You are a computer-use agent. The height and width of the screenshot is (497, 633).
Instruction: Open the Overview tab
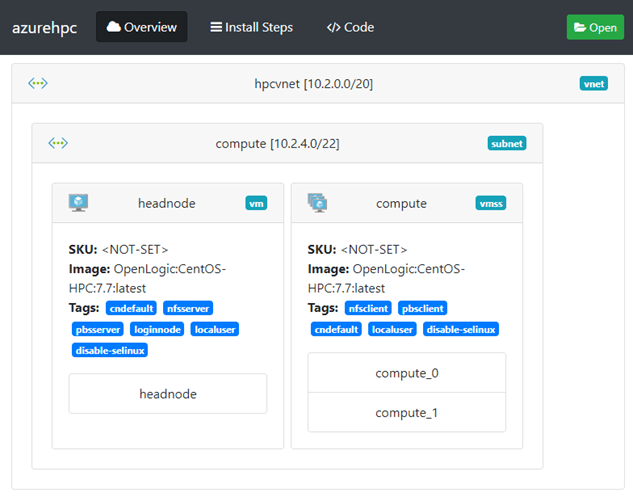[x=141, y=27]
